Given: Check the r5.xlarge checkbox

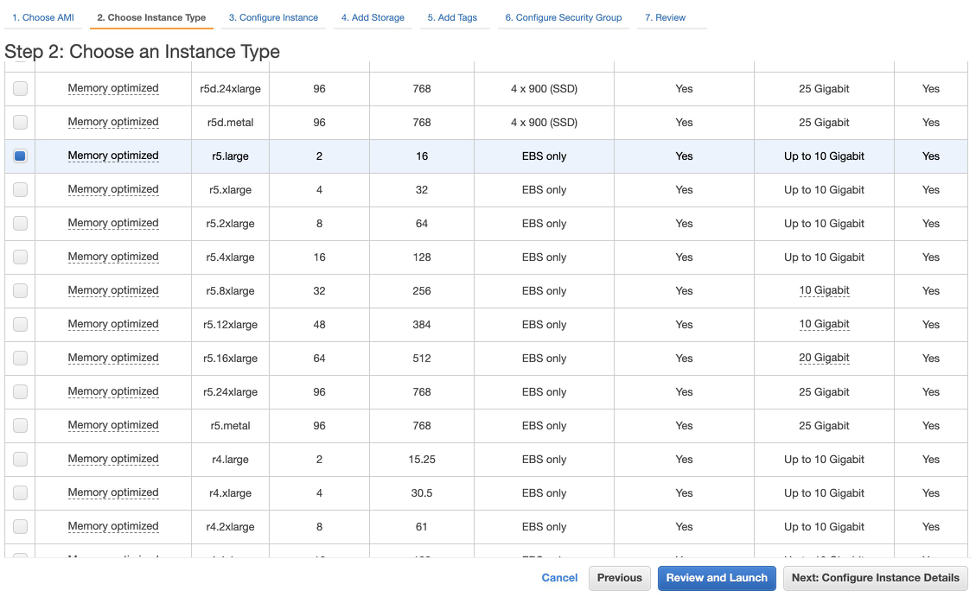Looking at the screenshot, I should point(19,190).
